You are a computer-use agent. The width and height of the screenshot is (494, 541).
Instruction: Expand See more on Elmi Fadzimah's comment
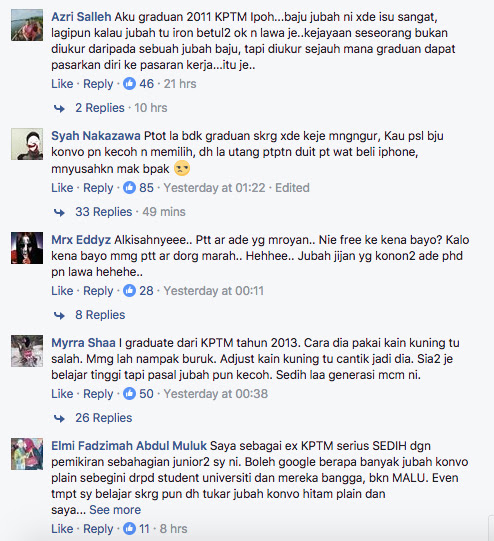click(x=115, y=510)
